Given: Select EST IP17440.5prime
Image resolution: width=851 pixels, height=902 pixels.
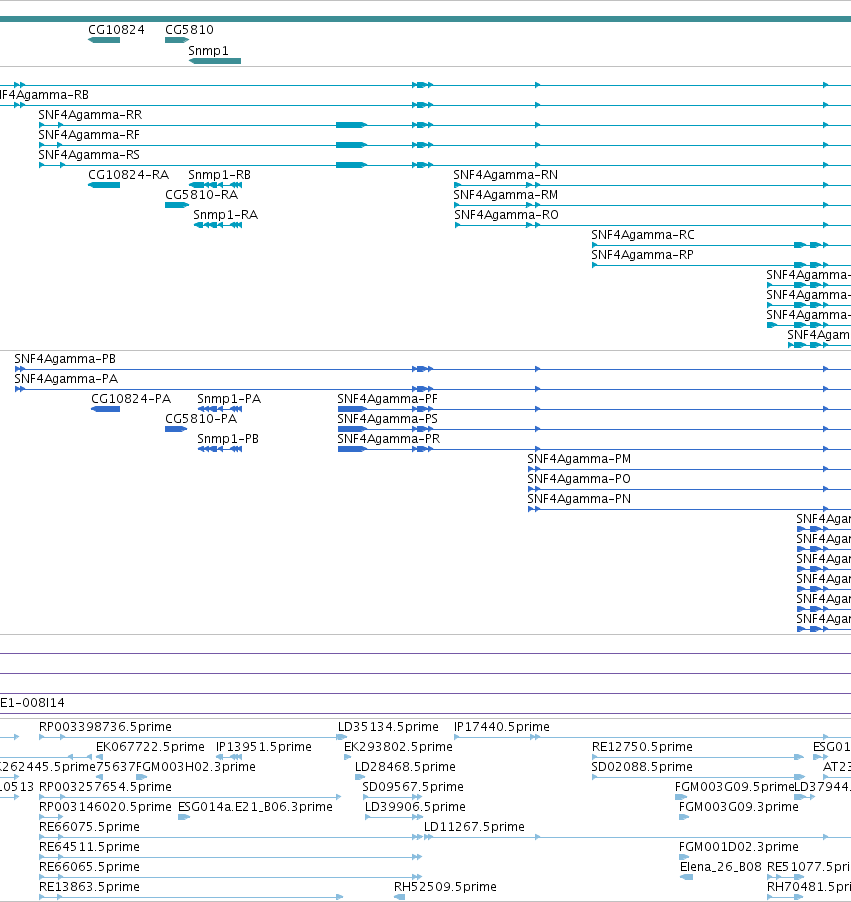Looking at the screenshot, I should pyautogui.click(x=502, y=727).
